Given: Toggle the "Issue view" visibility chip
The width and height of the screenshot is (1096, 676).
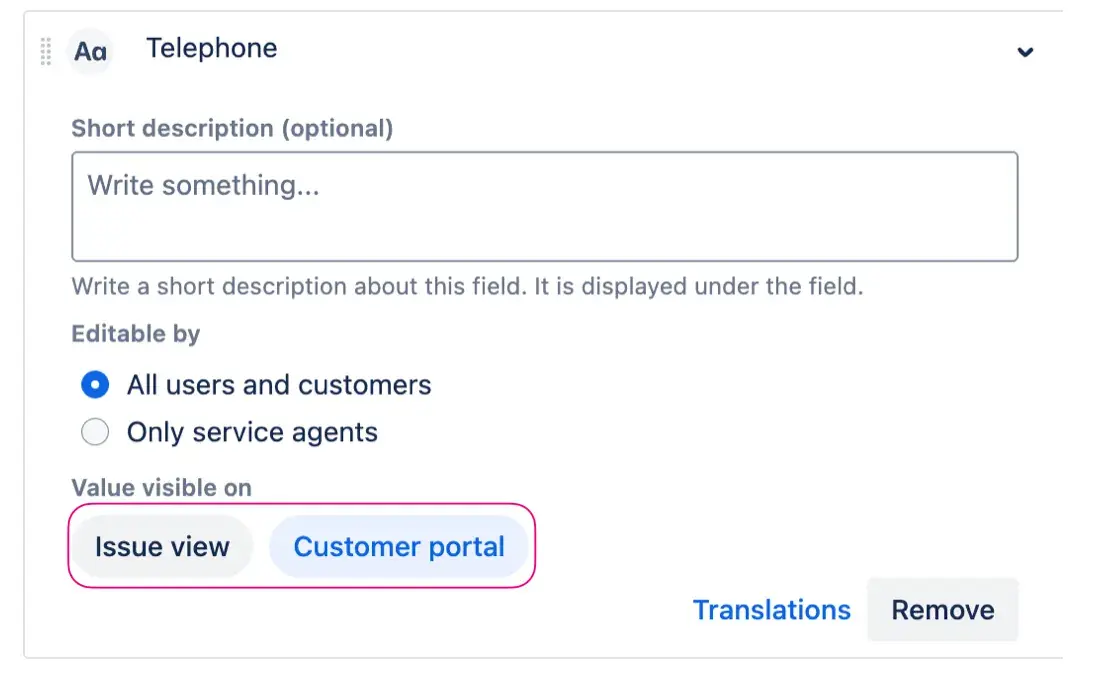Looking at the screenshot, I should pyautogui.click(x=161, y=546).
